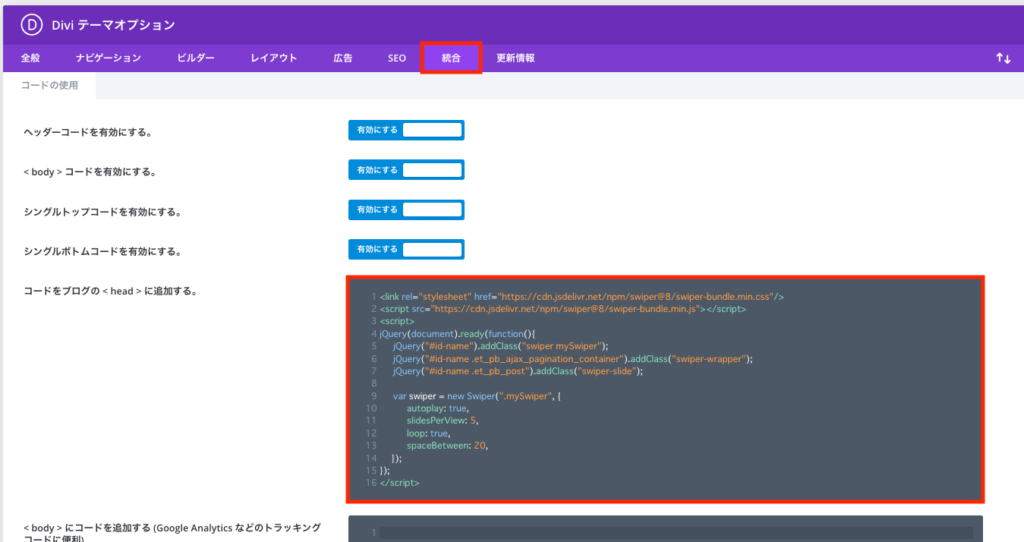Open the SEO tab
This screenshot has height=542, width=1024.
pos(397,59)
